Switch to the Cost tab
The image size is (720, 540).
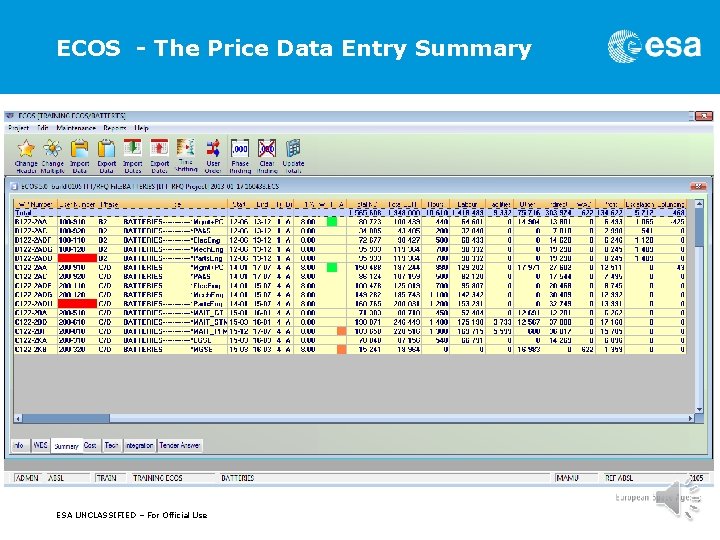coord(90,445)
